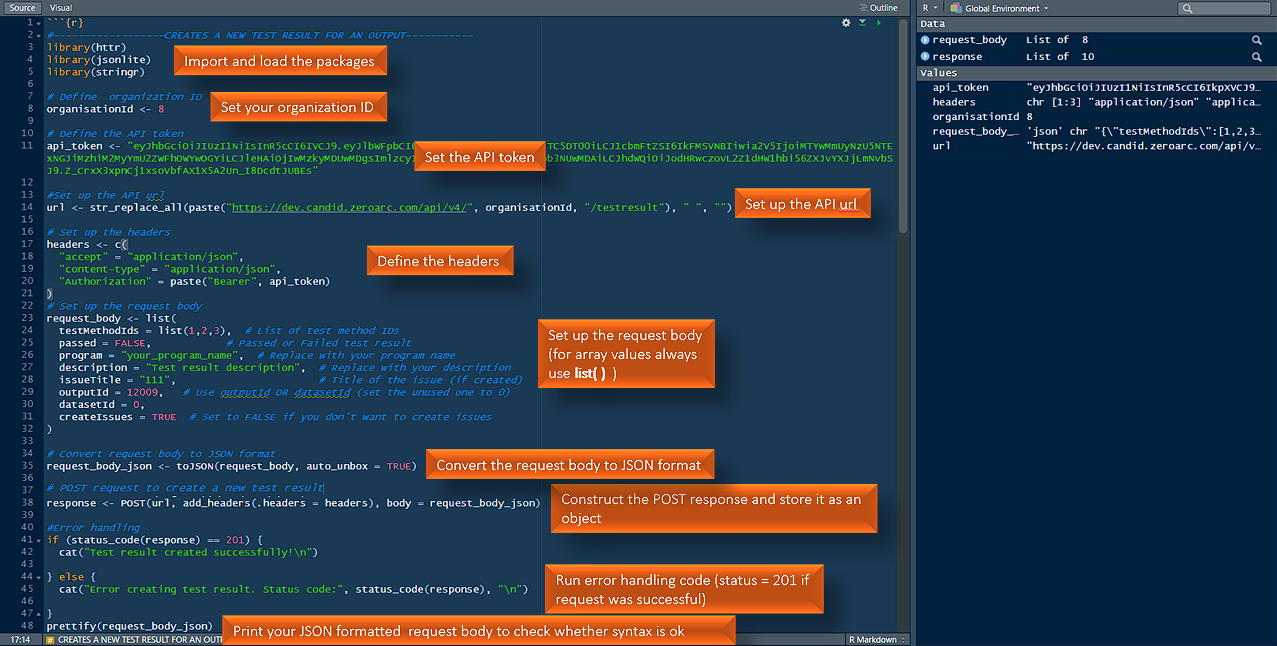
Task: Select the url value row
Action: tap(1097, 146)
